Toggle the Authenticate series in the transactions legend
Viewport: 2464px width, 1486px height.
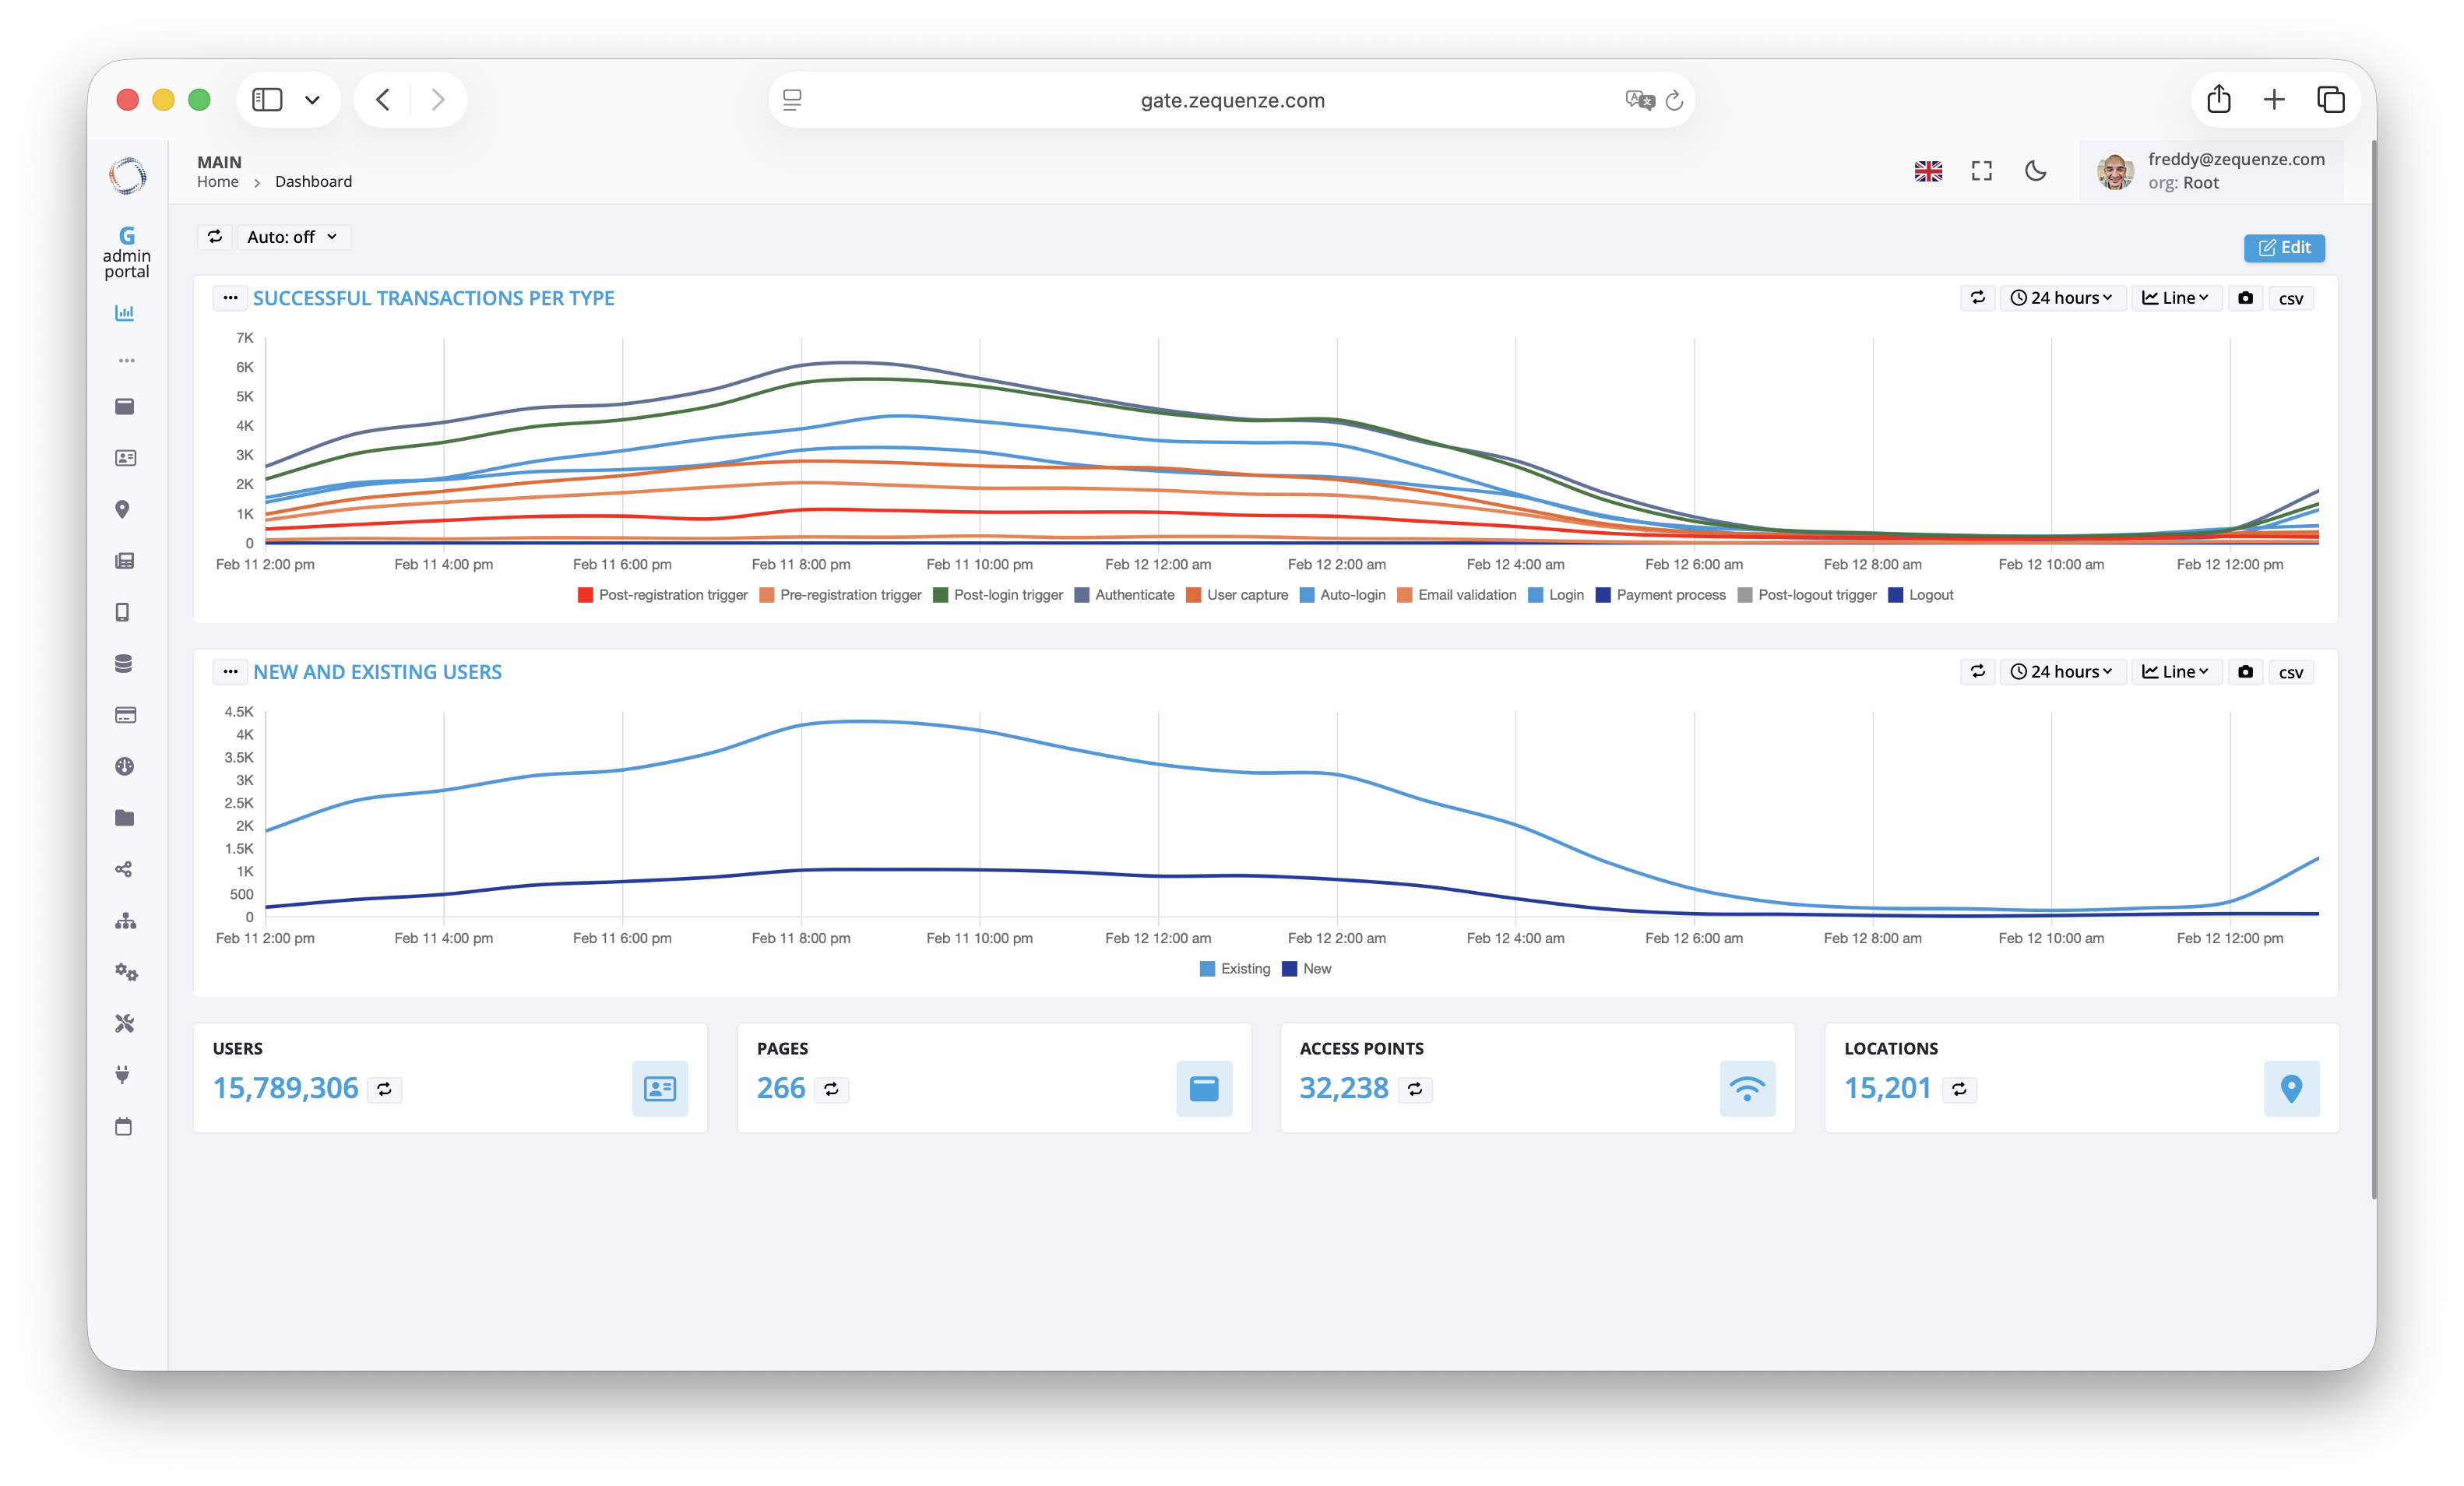click(1125, 594)
